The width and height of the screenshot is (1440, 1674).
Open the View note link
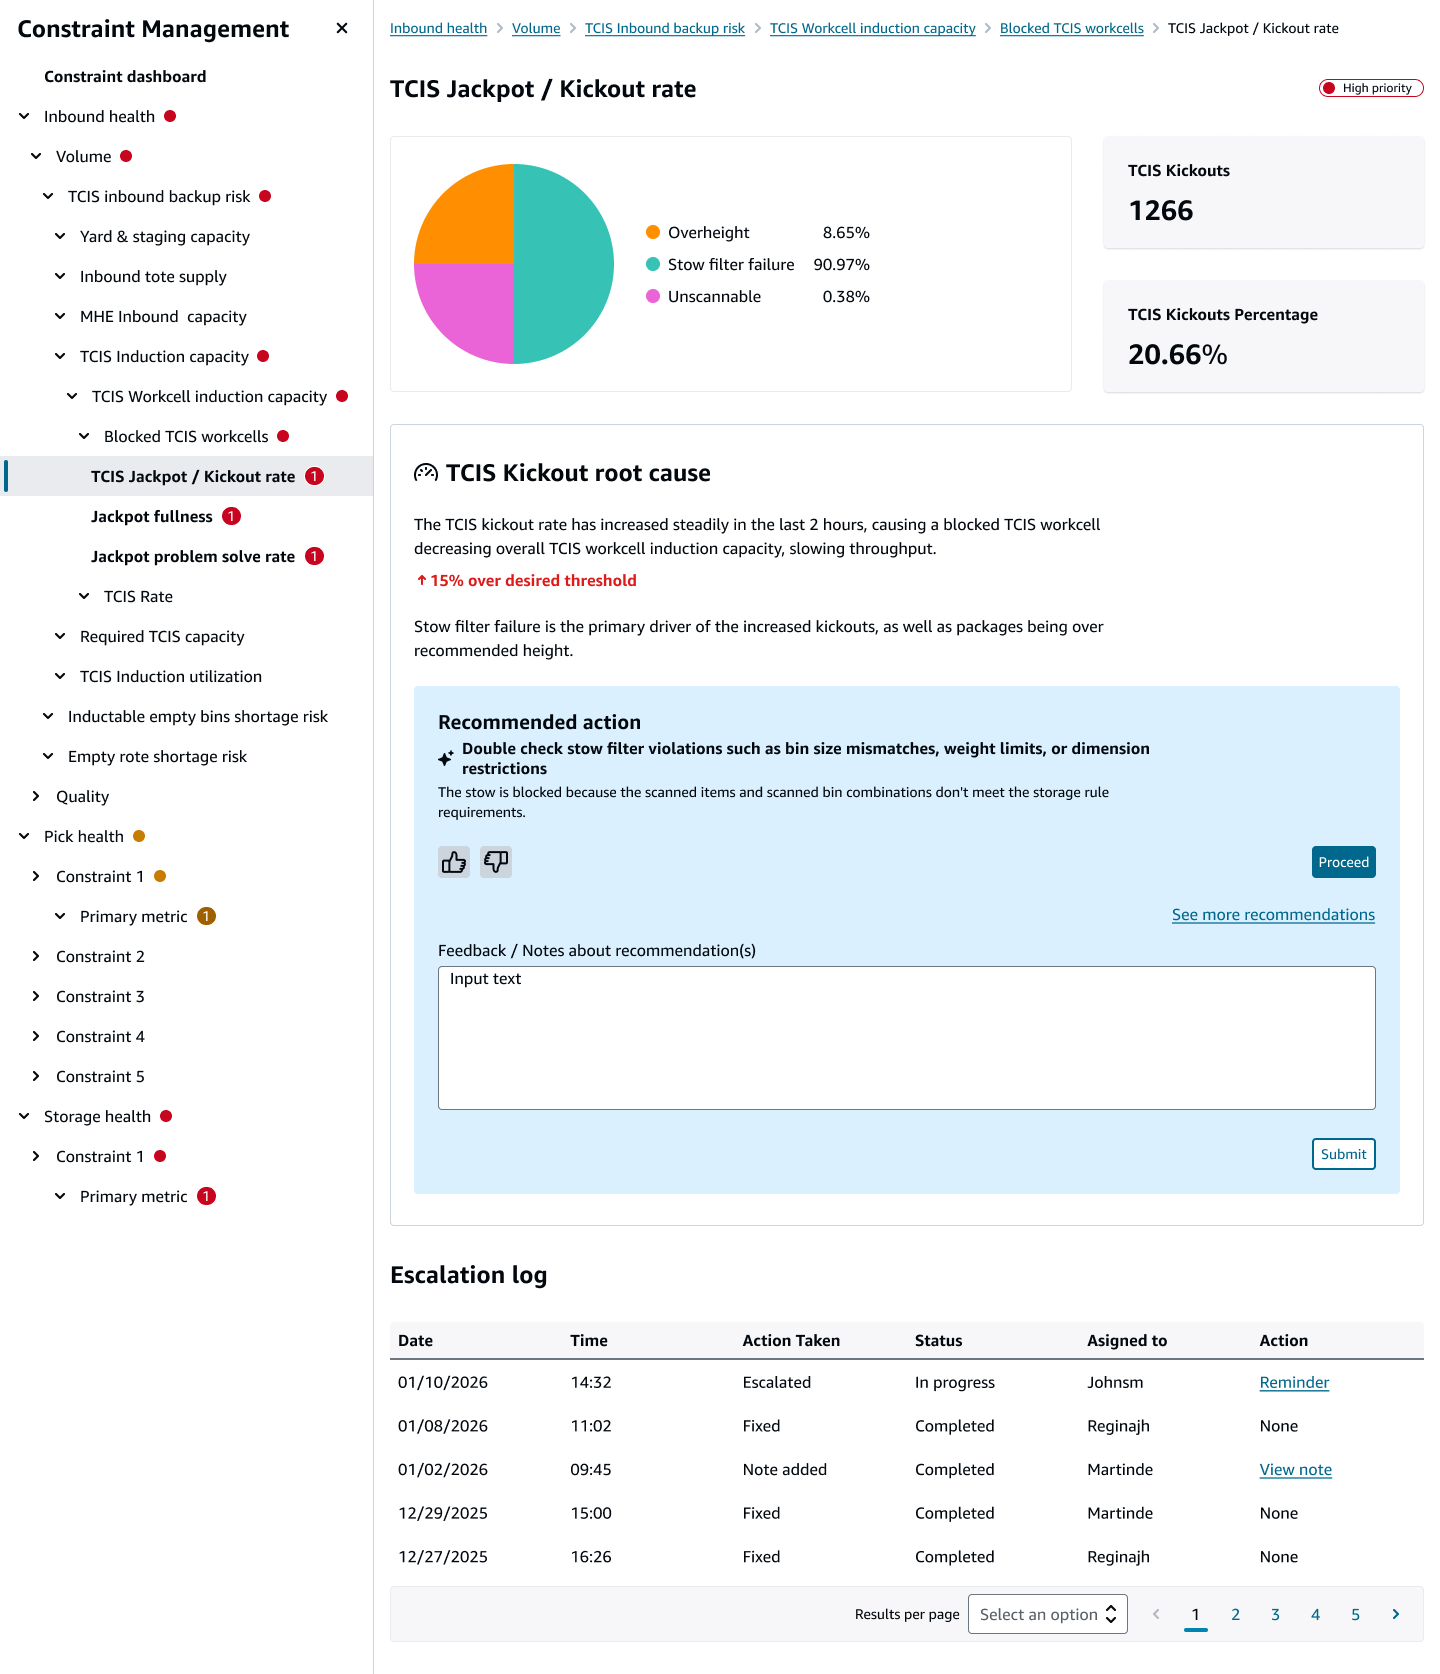(1295, 1469)
